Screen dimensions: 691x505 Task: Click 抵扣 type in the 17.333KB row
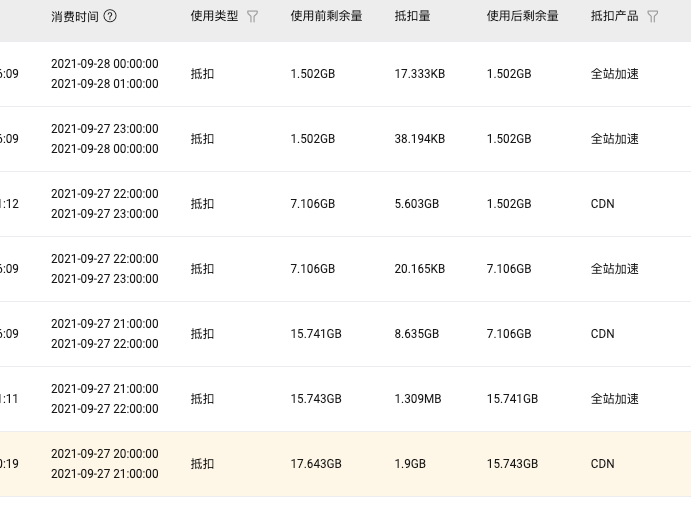pyautogui.click(x=202, y=74)
